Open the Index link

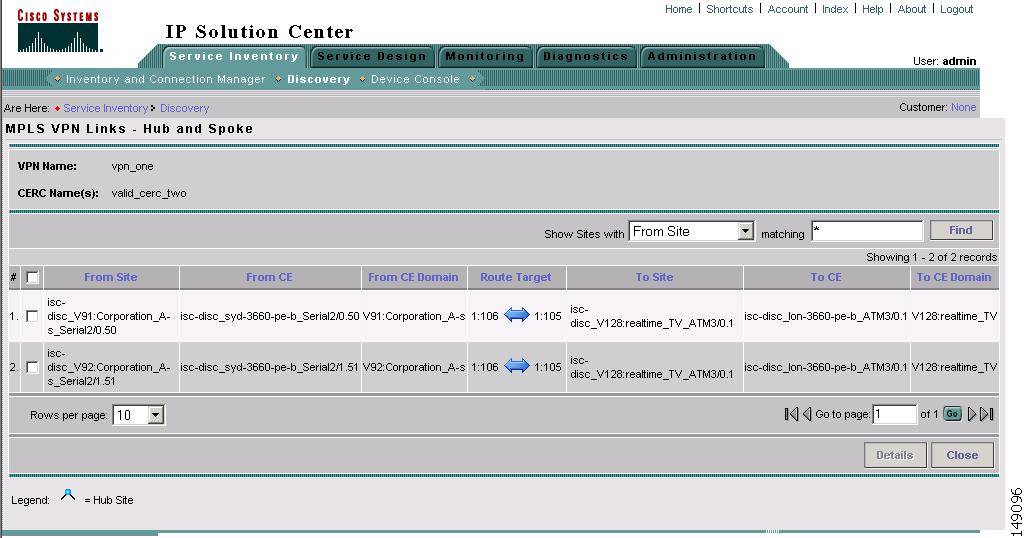835,9
